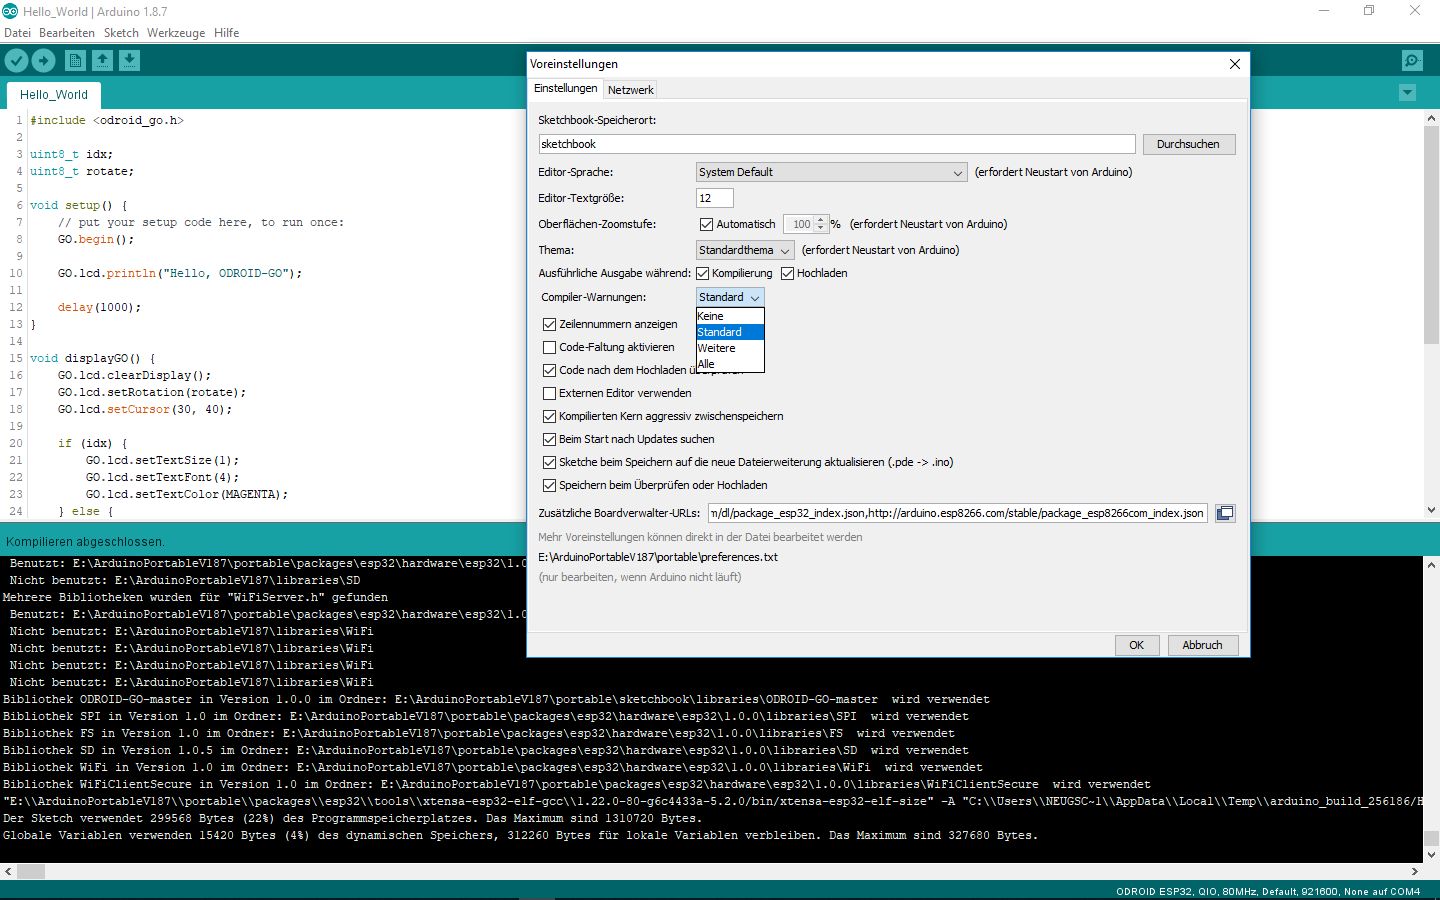Open the Werkzeuge menu
1440x900 pixels.
(176, 33)
